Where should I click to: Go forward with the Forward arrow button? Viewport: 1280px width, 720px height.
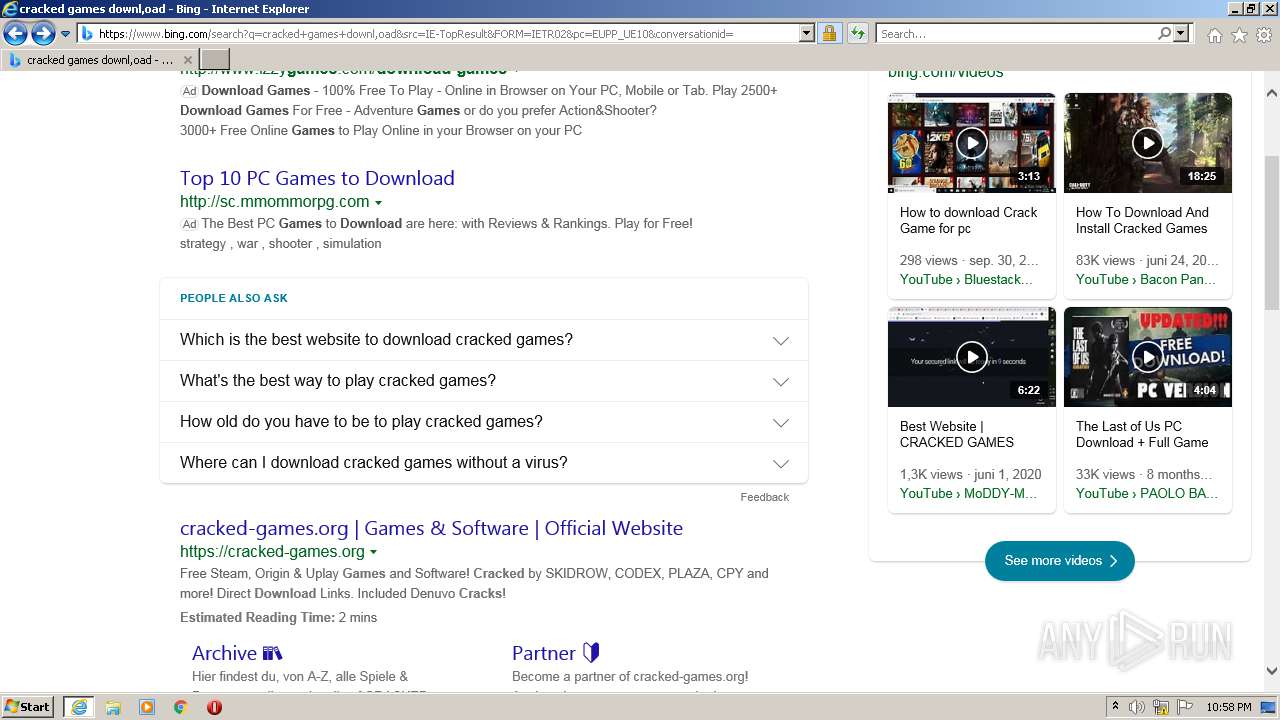tap(43, 34)
